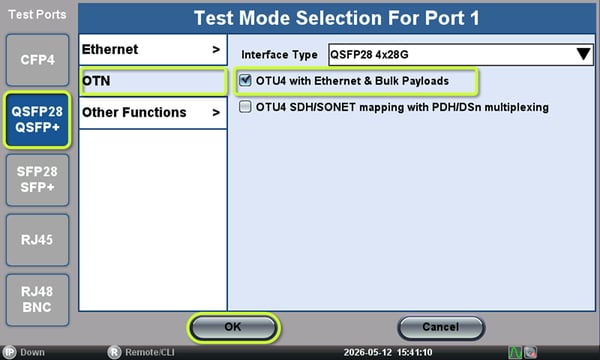Click 'Test Mode Selection For Port 1' title

[x=337, y=18]
